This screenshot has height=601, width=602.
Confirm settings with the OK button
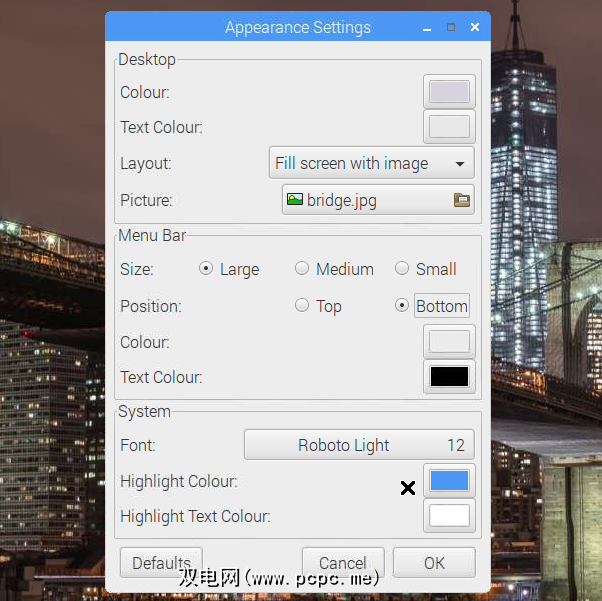(434, 563)
